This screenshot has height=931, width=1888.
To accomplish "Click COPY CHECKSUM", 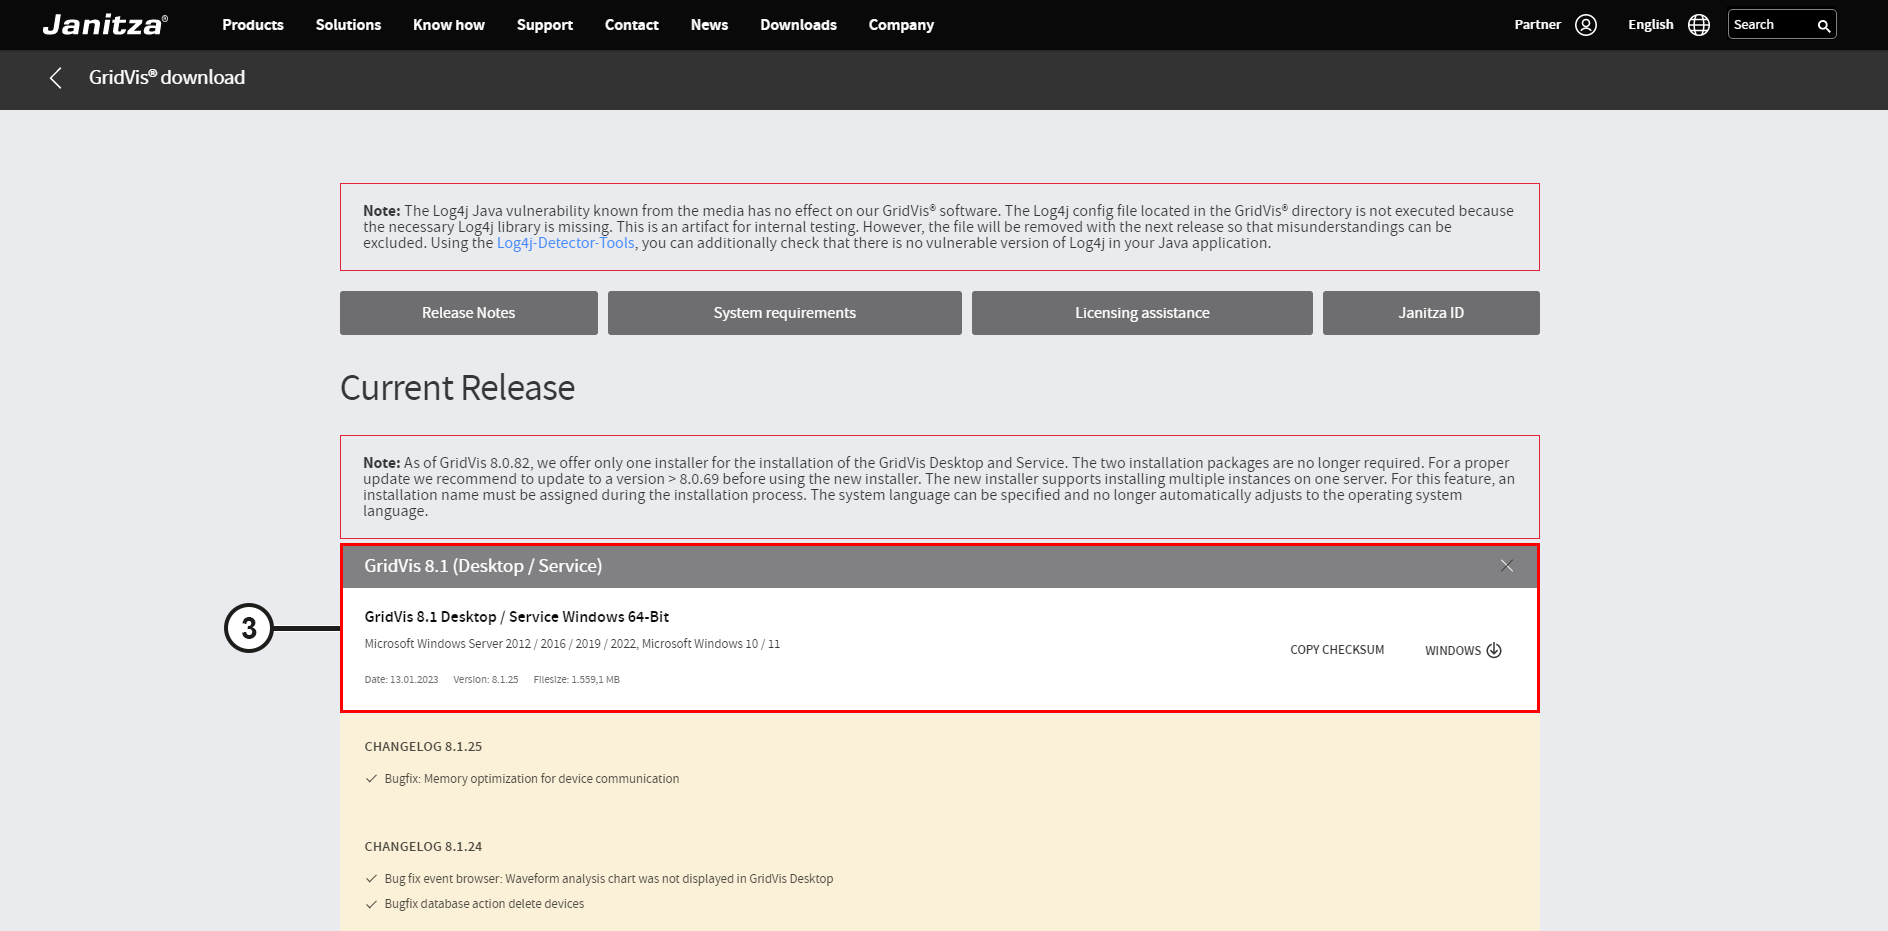I will tap(1337, 650).
